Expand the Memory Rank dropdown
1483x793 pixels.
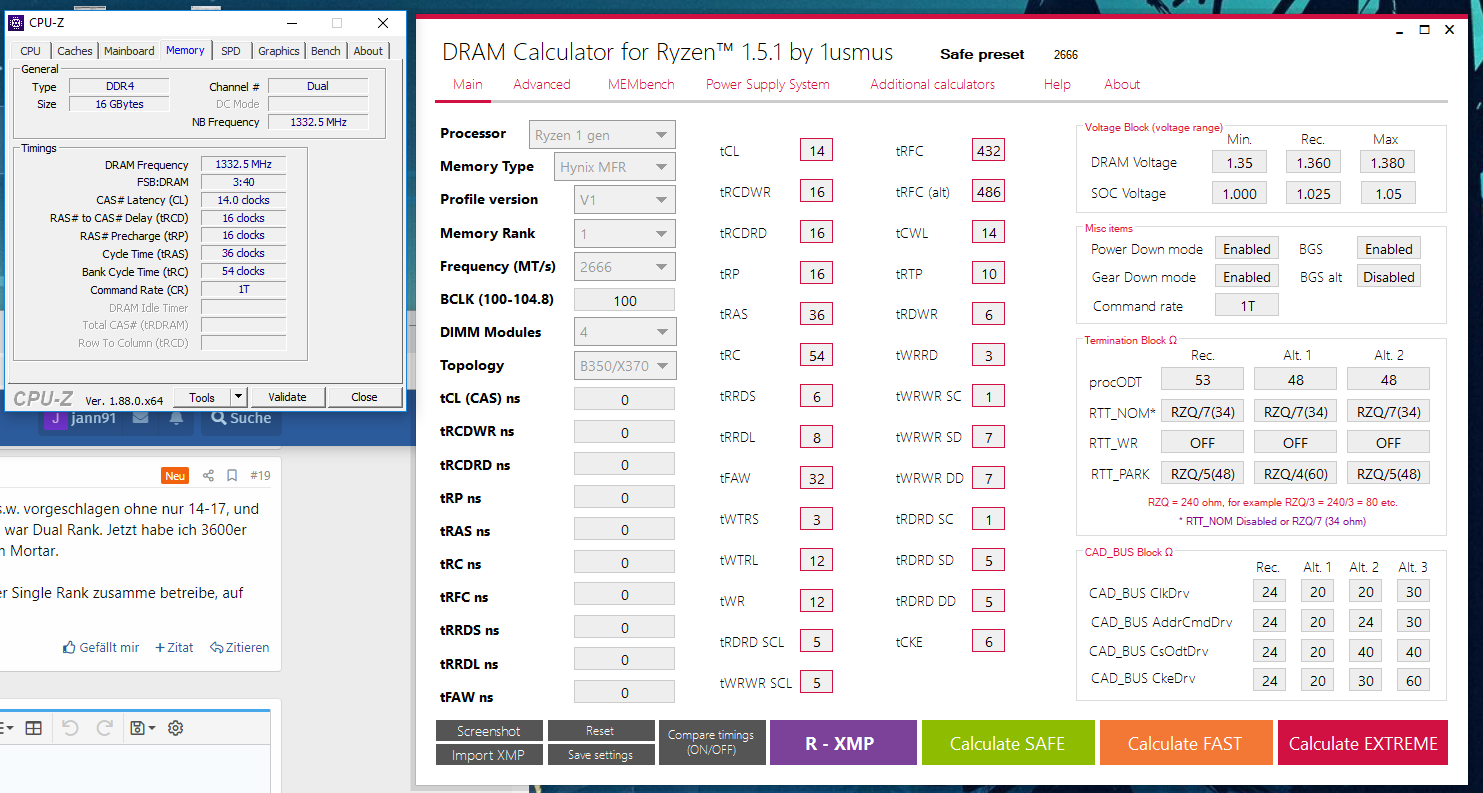point(625,234)
